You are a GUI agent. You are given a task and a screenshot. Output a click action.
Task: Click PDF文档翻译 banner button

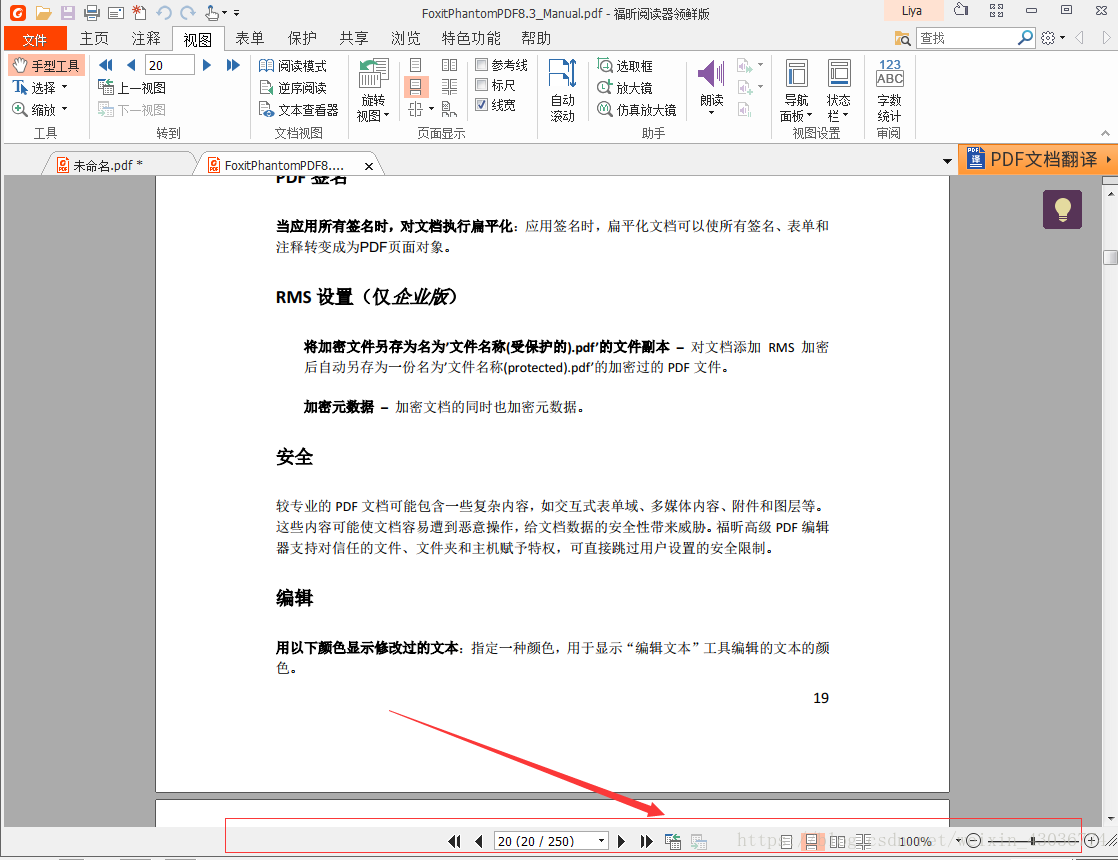click(1037, 159)
